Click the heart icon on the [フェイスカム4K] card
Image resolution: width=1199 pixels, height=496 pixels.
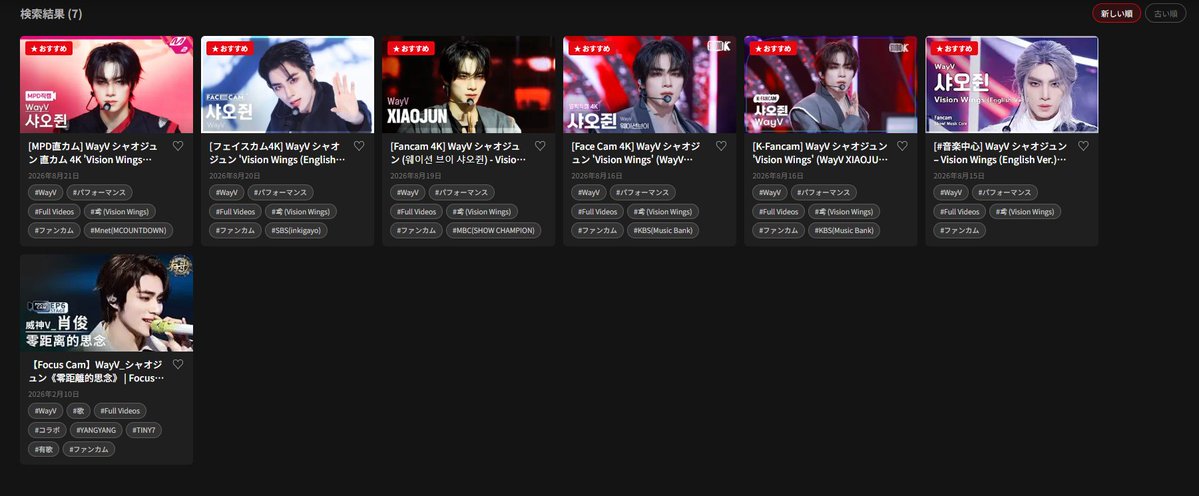(x=359, y=146)
